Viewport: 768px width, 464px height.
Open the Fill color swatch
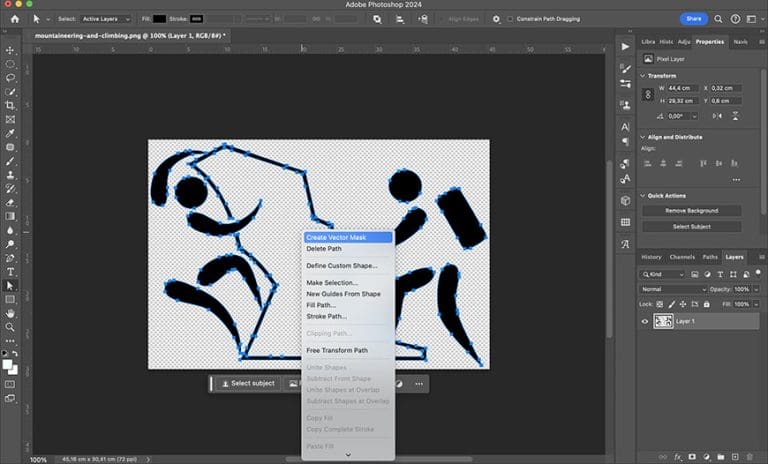(x=159, y=19)
